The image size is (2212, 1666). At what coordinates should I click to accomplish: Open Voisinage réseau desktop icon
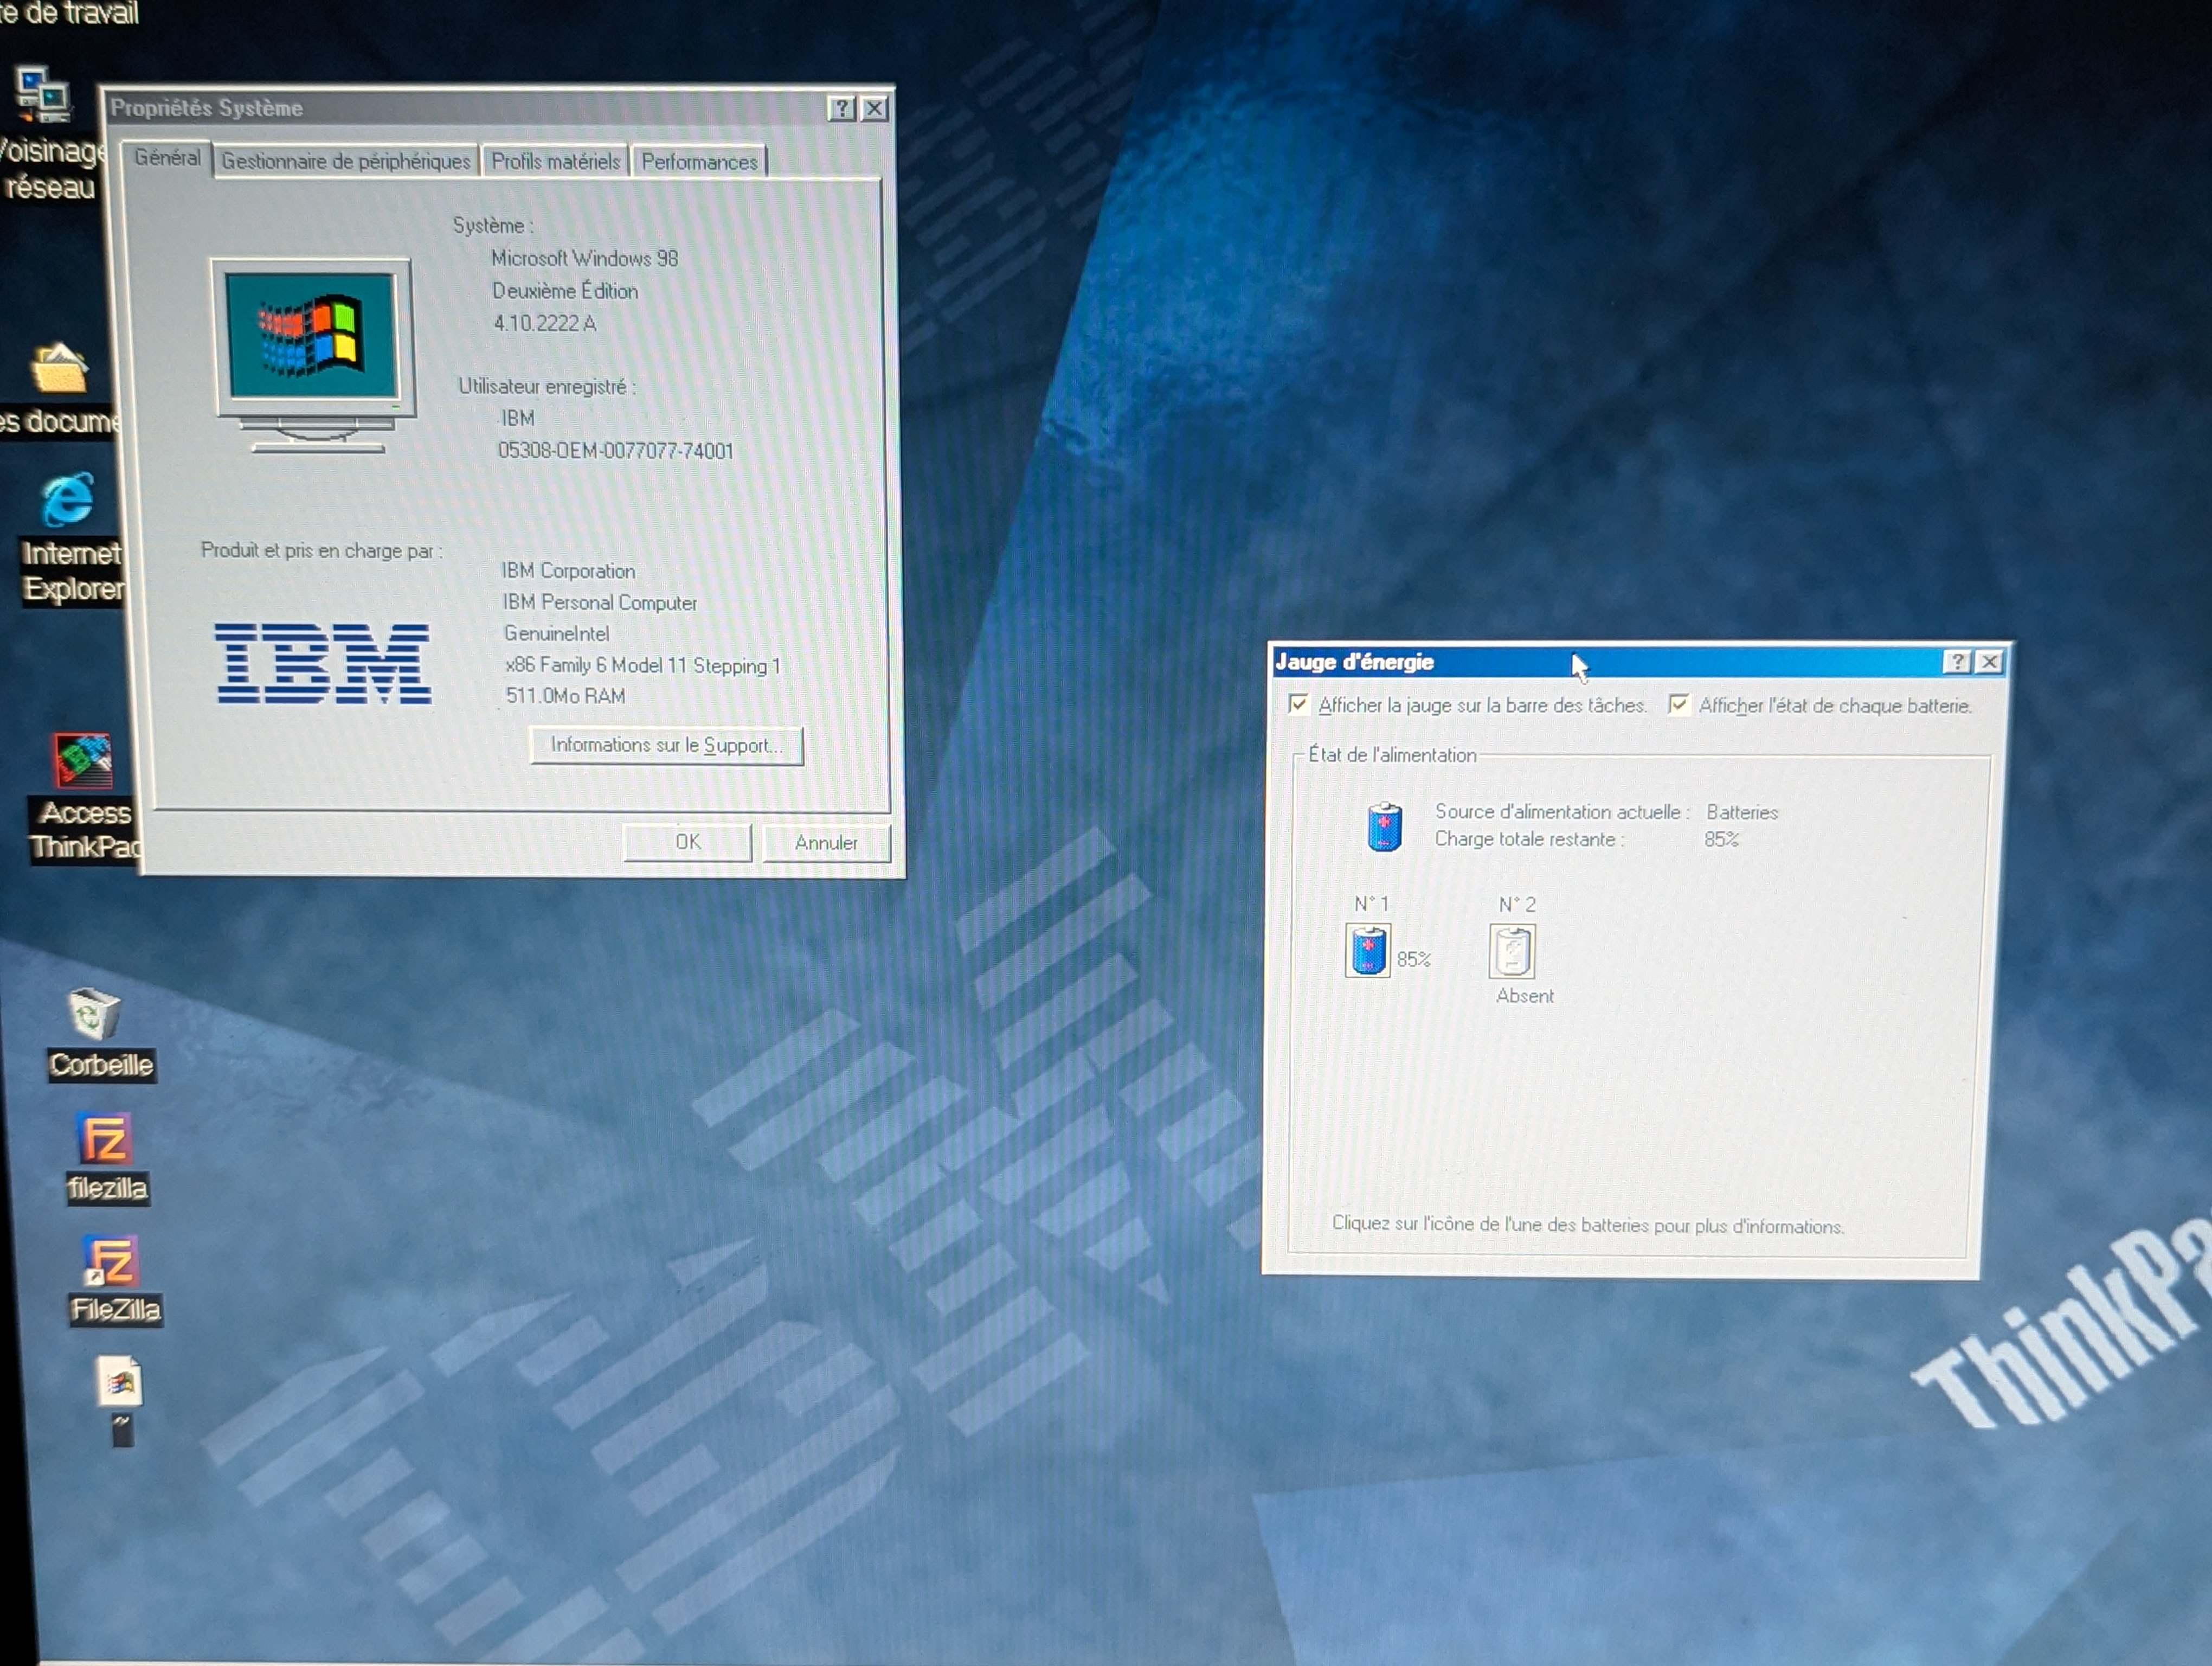[44, 95]
